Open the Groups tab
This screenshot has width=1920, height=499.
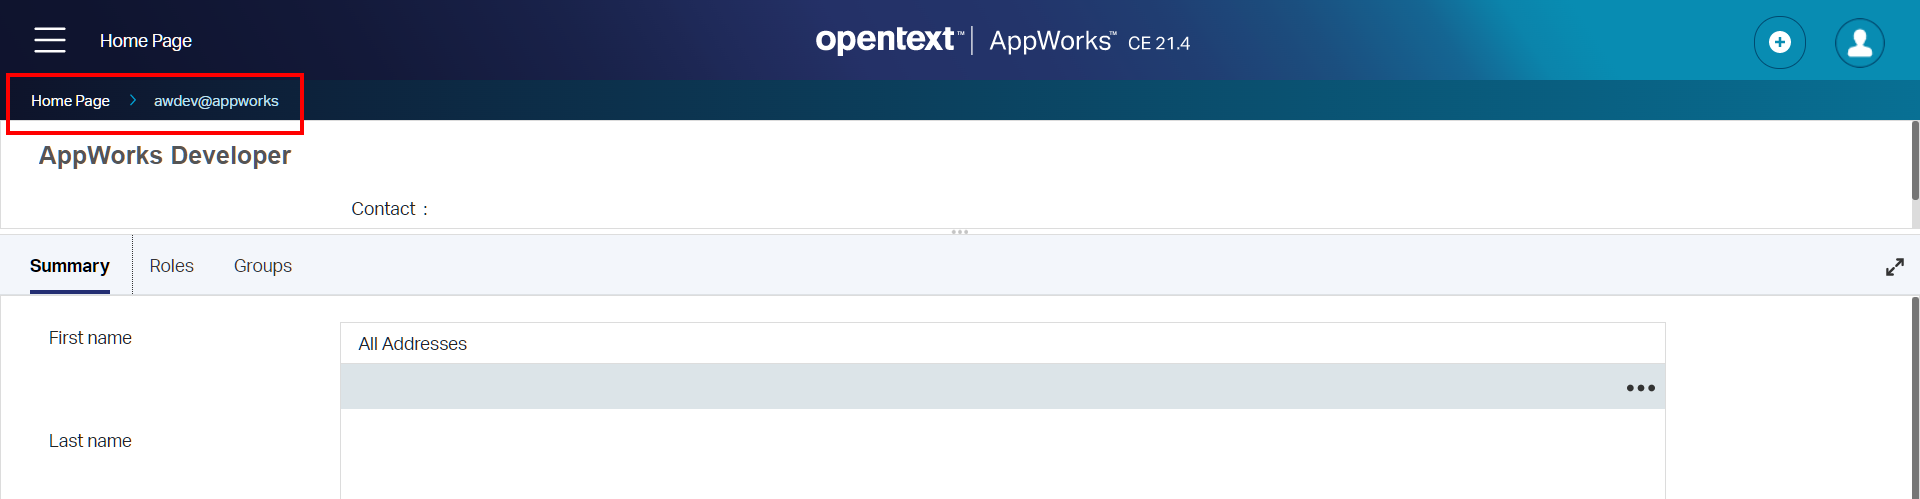pyautogui.click(x=263, y=266)
